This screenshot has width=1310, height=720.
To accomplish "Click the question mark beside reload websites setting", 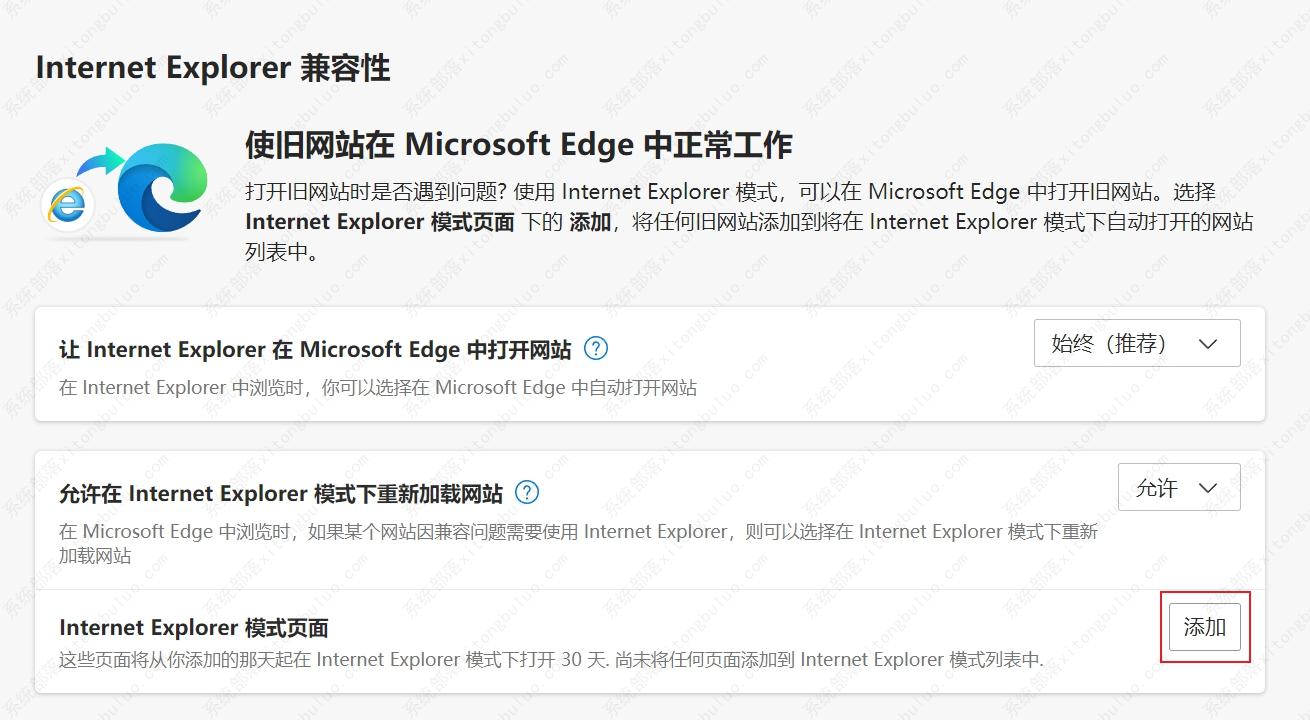I will [x=527, y=492].
